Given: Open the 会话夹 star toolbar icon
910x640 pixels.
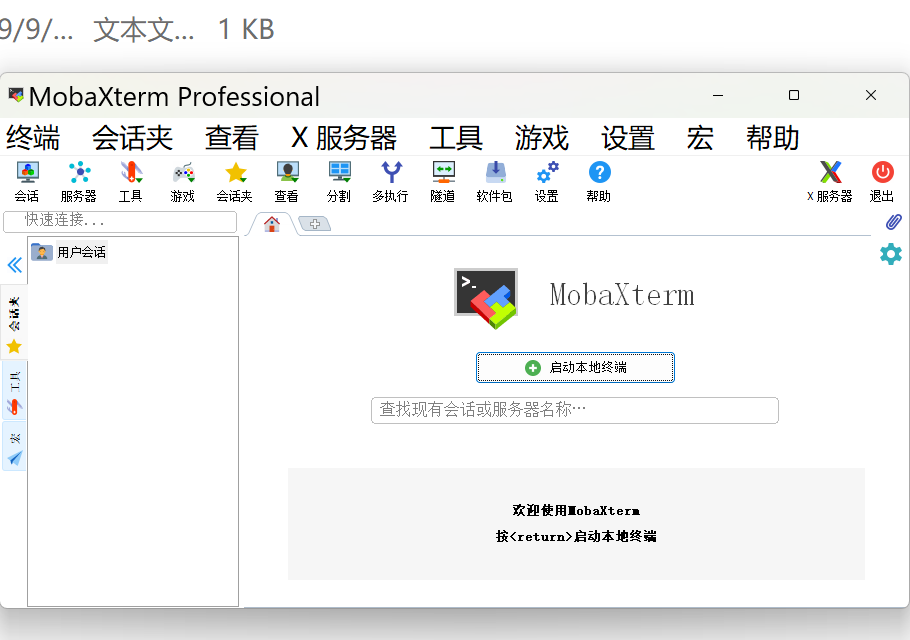Looking at the screenshot, I should click(234, 182).
